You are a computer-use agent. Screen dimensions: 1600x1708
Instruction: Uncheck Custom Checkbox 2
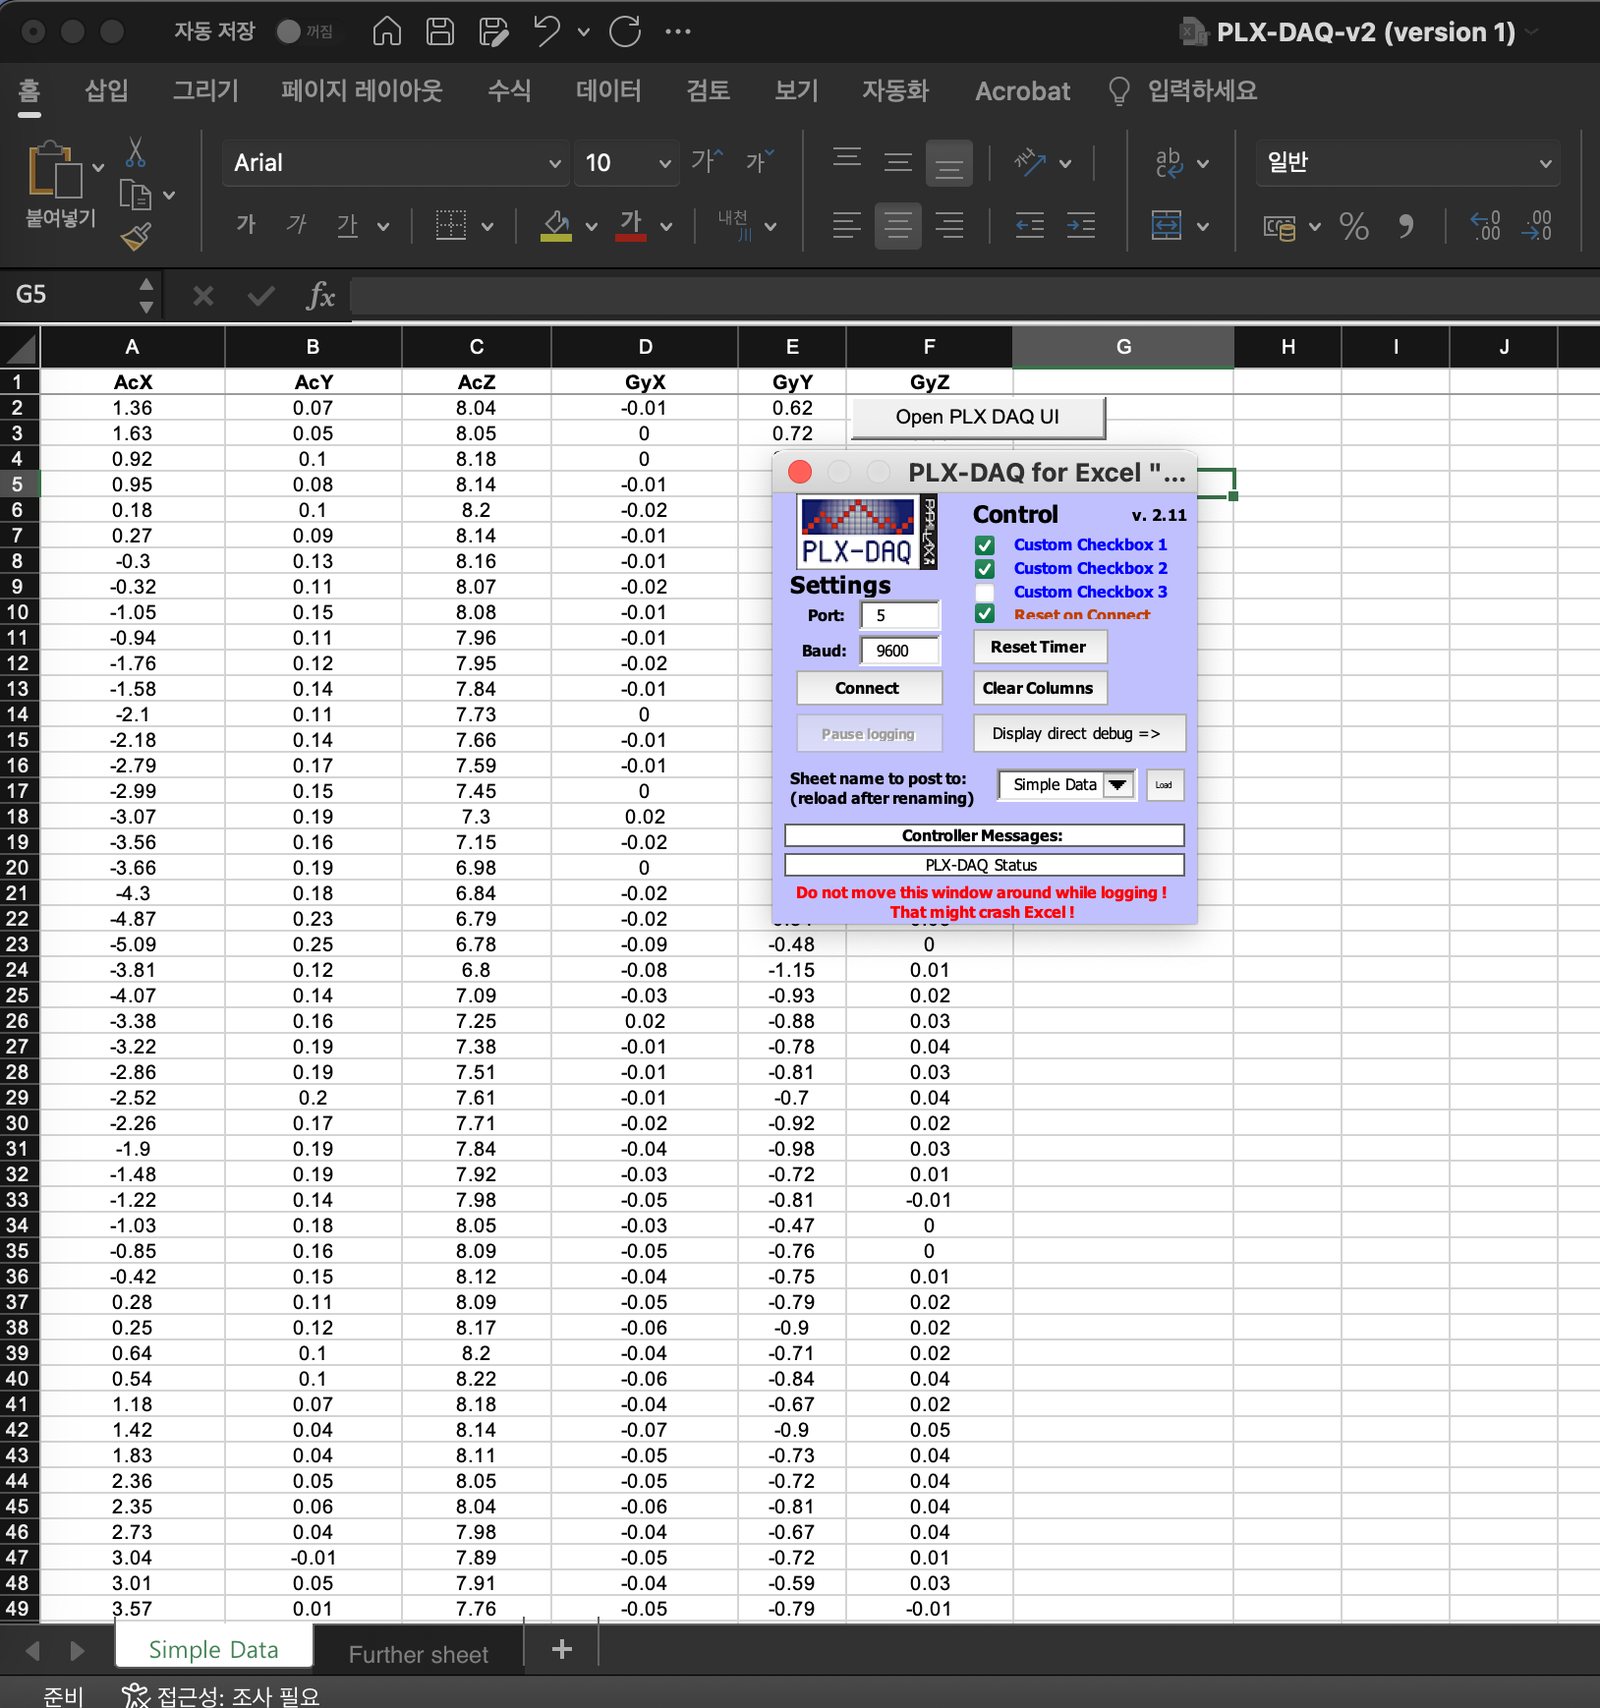(x=985, y=569)
